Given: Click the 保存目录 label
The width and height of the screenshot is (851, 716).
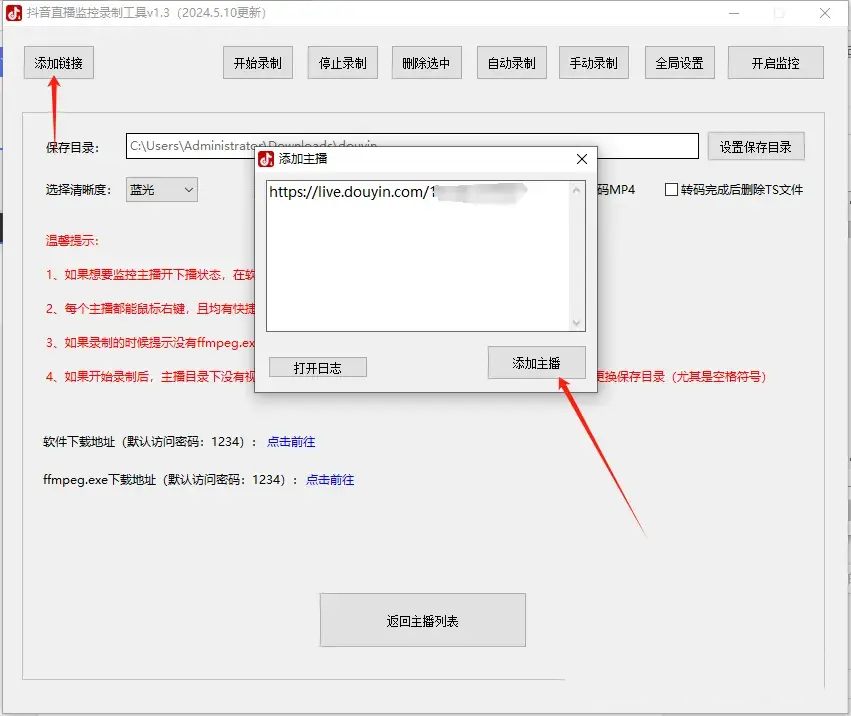Looking at the screenshot, I should (x=72, y=147).
